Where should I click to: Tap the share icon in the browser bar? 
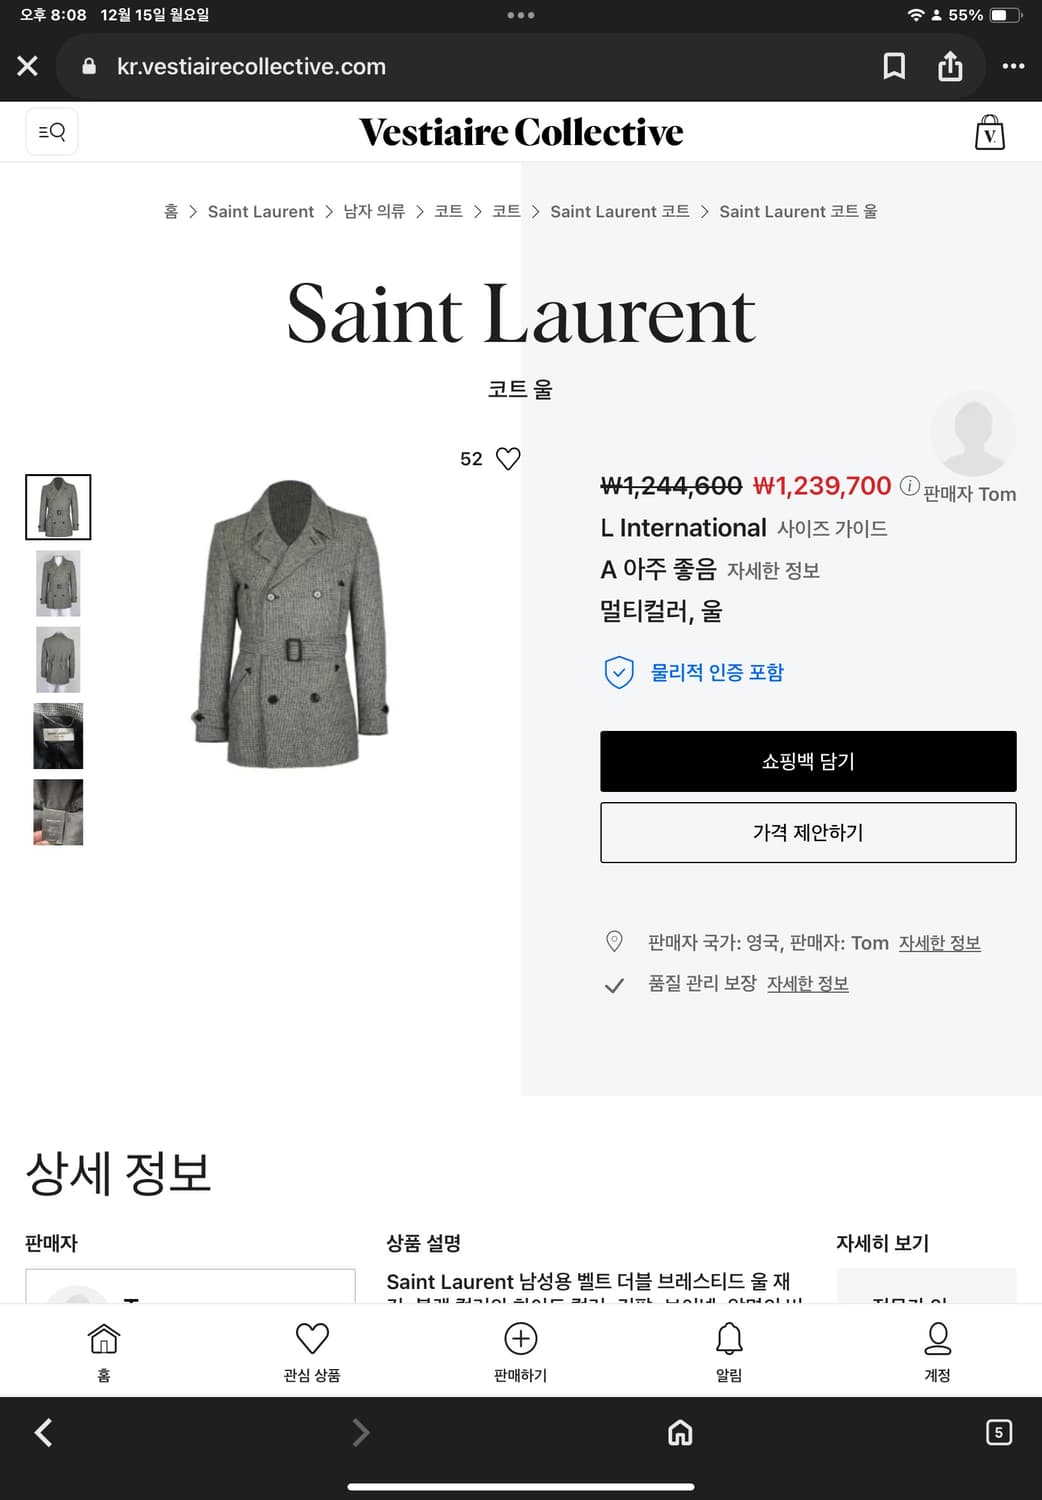(950, 66)
